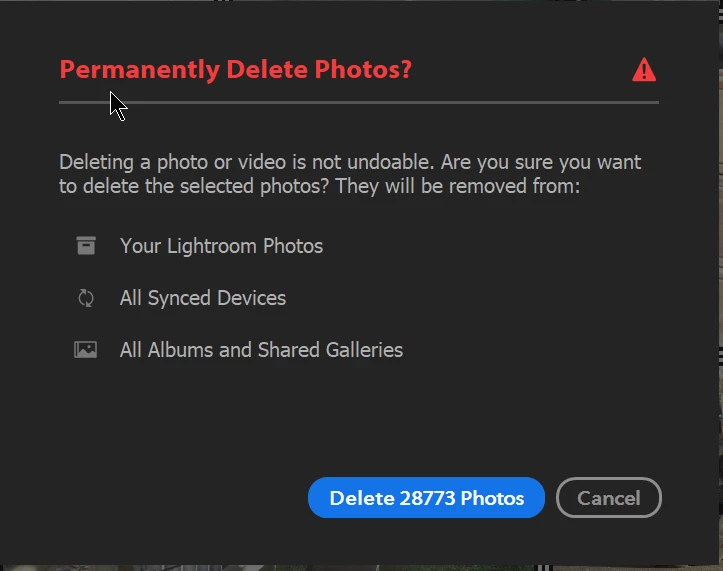Click background photo strip beneath the dialog

(x=360, y=568)
